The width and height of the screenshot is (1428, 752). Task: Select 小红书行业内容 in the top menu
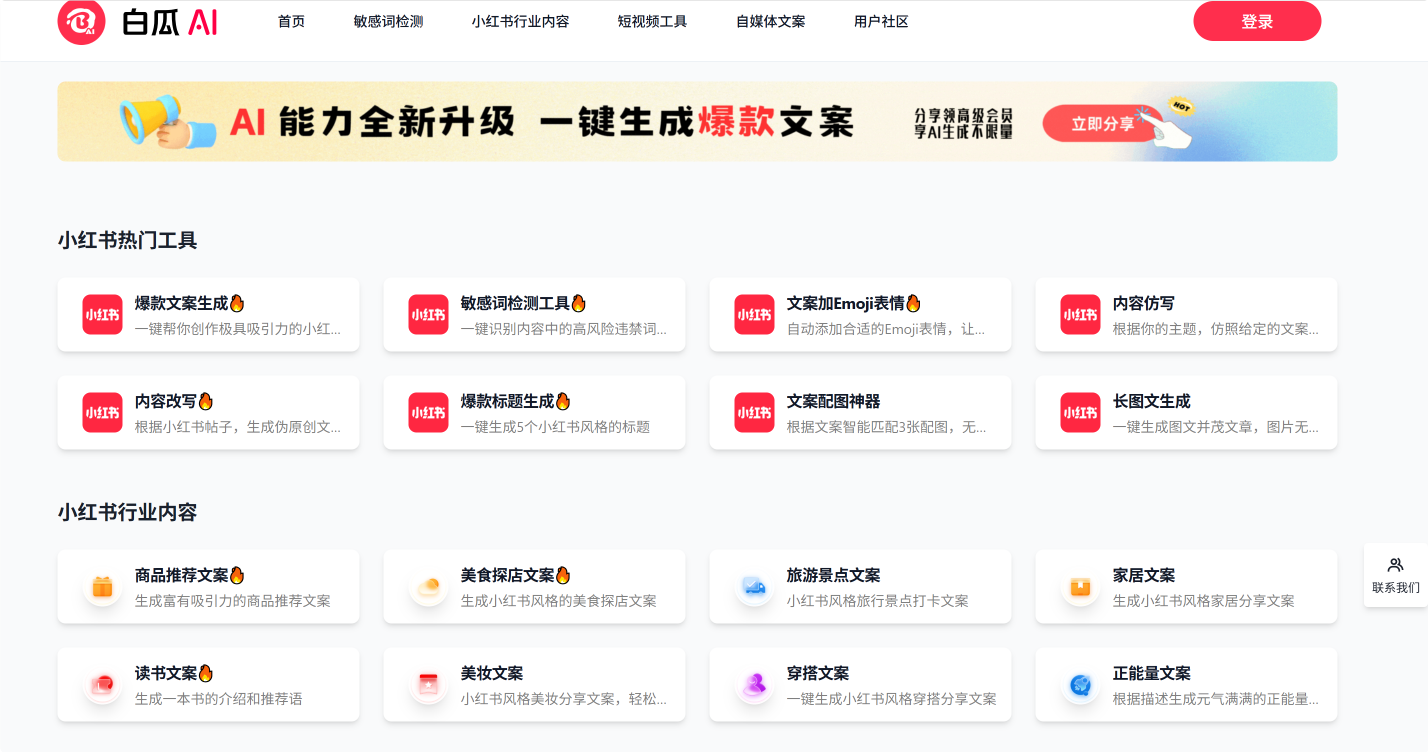pos(520,21)
